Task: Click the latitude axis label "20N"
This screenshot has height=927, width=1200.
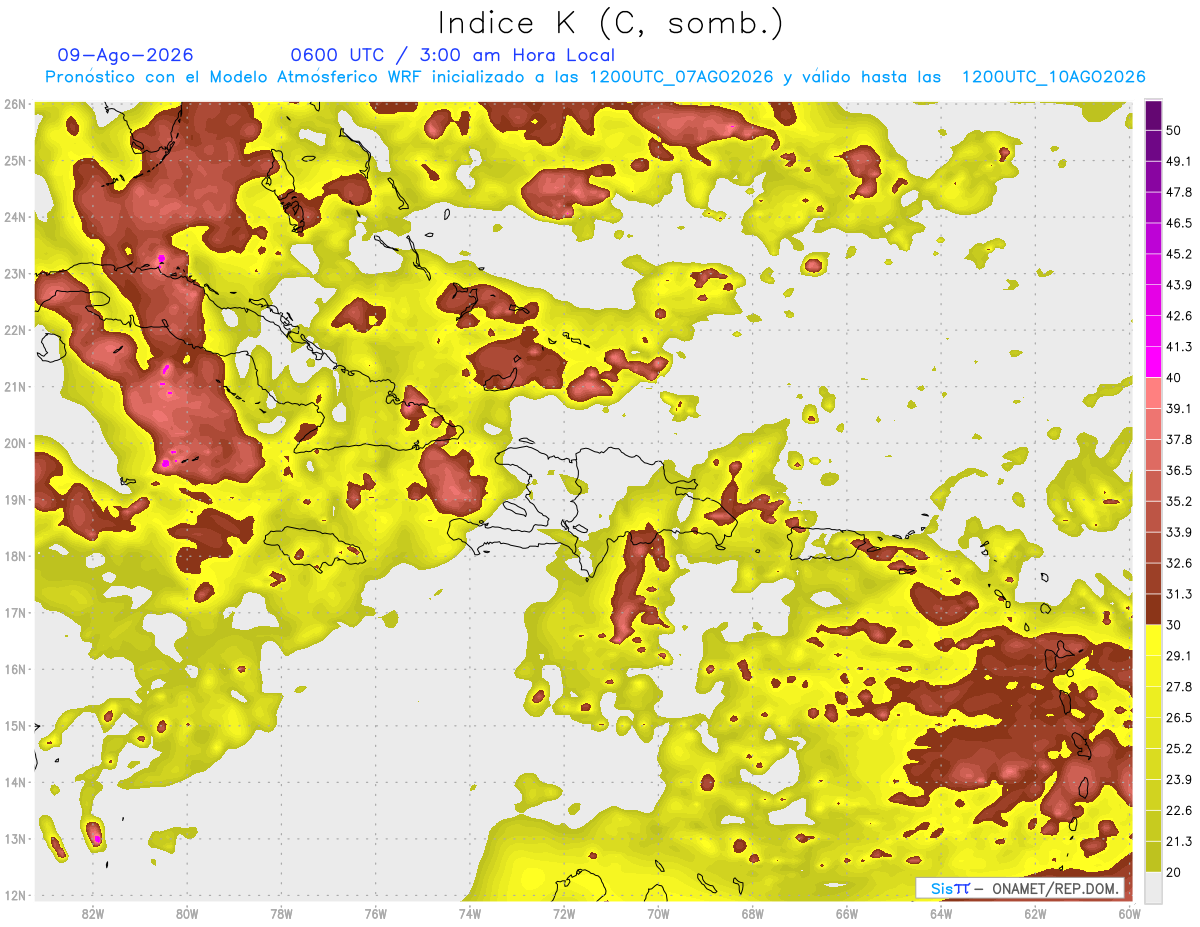Action: click(14, 443)
